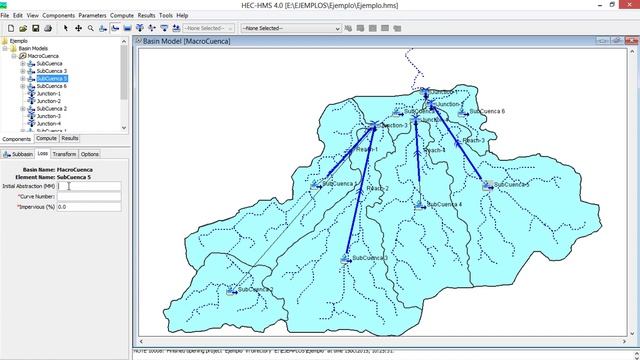Select the Junction creation tool
This screenshot has height=360, width=640.
[x=140, y=28]
